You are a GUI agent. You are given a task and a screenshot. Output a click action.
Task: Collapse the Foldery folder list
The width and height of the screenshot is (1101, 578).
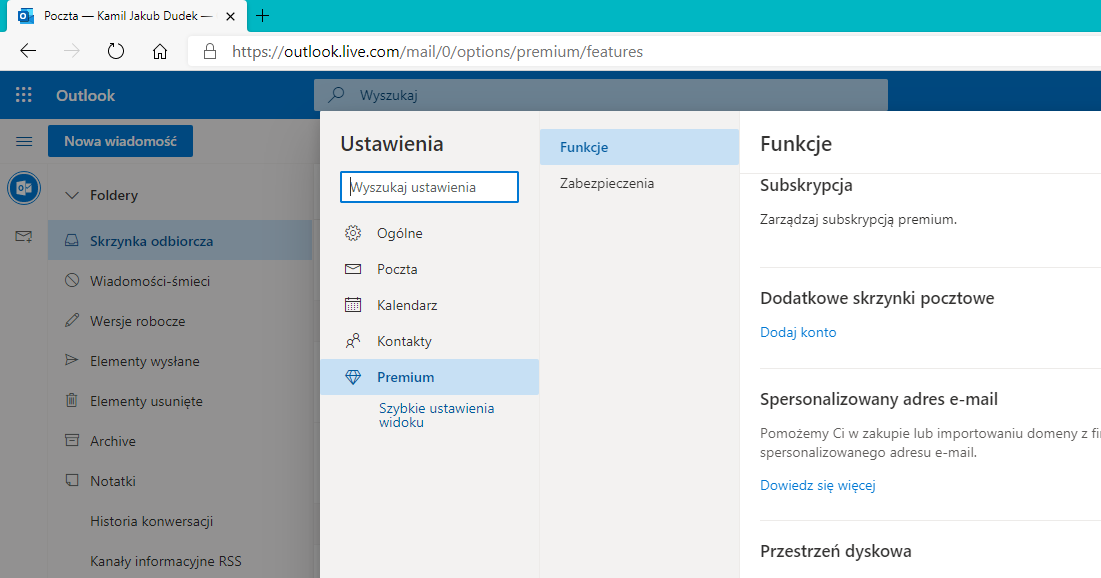[71, 196]
